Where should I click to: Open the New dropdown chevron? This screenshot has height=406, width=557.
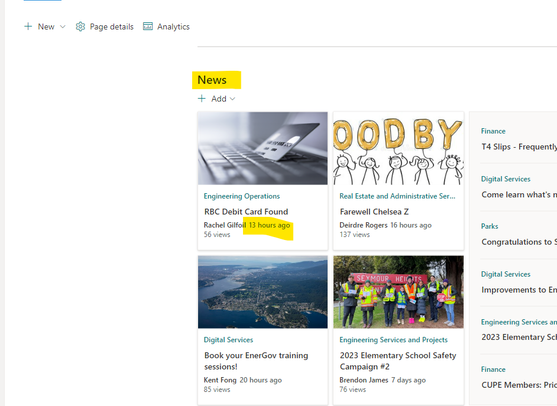[x=63, y=27]
